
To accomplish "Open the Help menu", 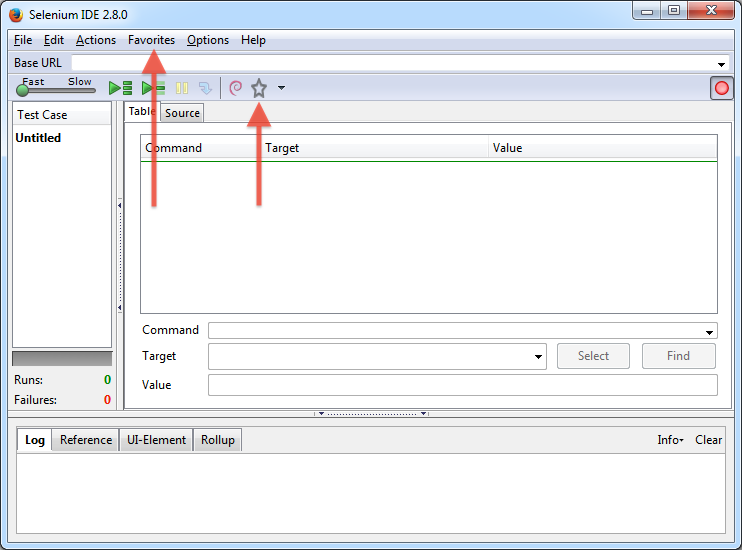I will [253, 40].
